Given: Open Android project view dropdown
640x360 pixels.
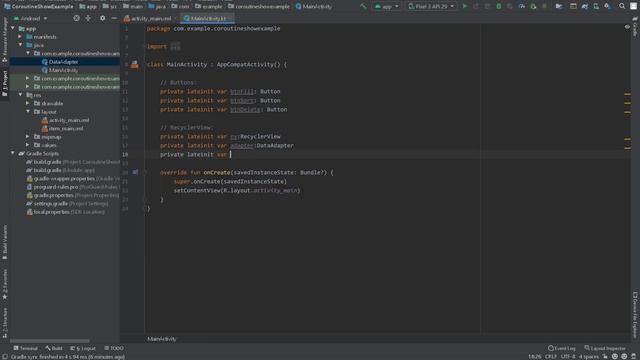Looking at the screenshot, I should click(x=30, y=18).
